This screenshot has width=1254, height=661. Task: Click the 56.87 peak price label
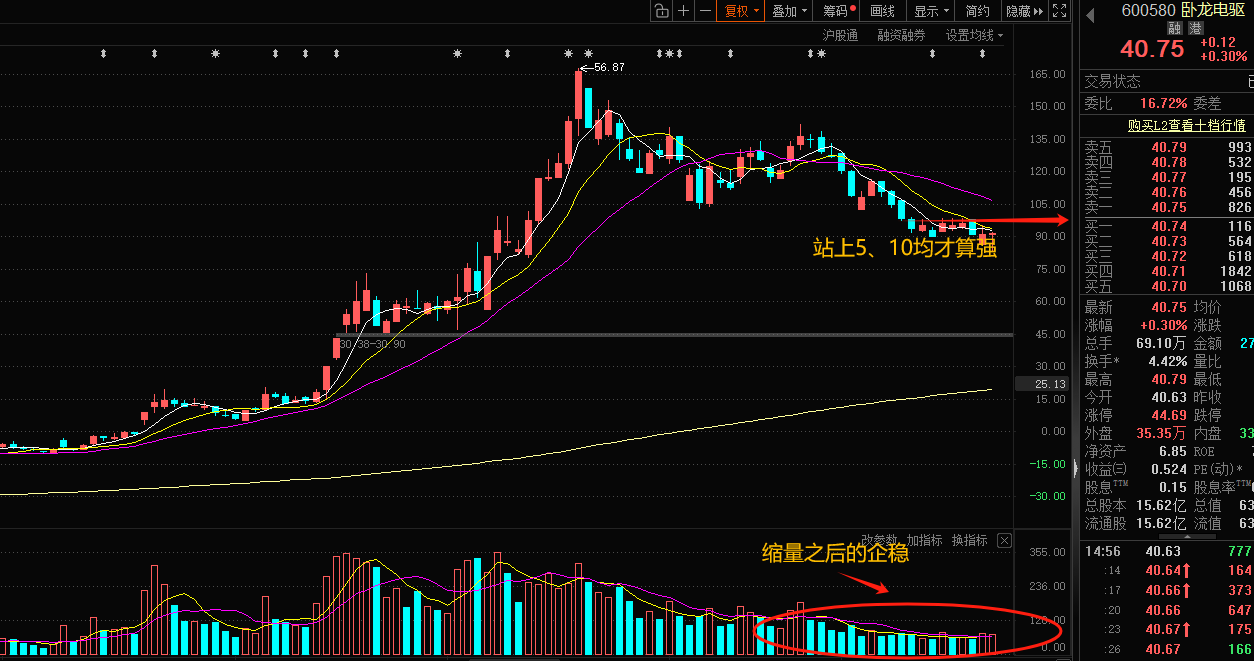coord(609,67)
